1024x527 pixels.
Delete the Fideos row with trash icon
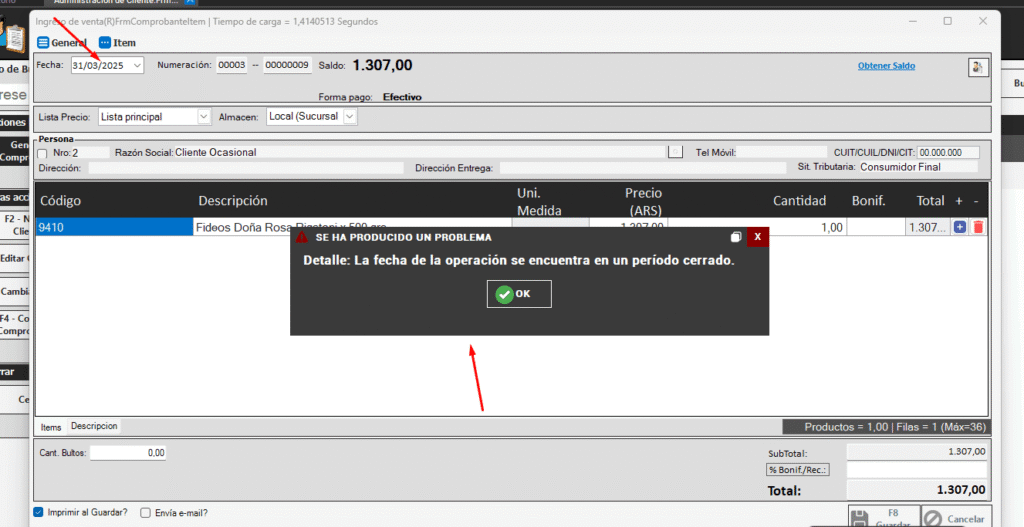coord(978,227)
